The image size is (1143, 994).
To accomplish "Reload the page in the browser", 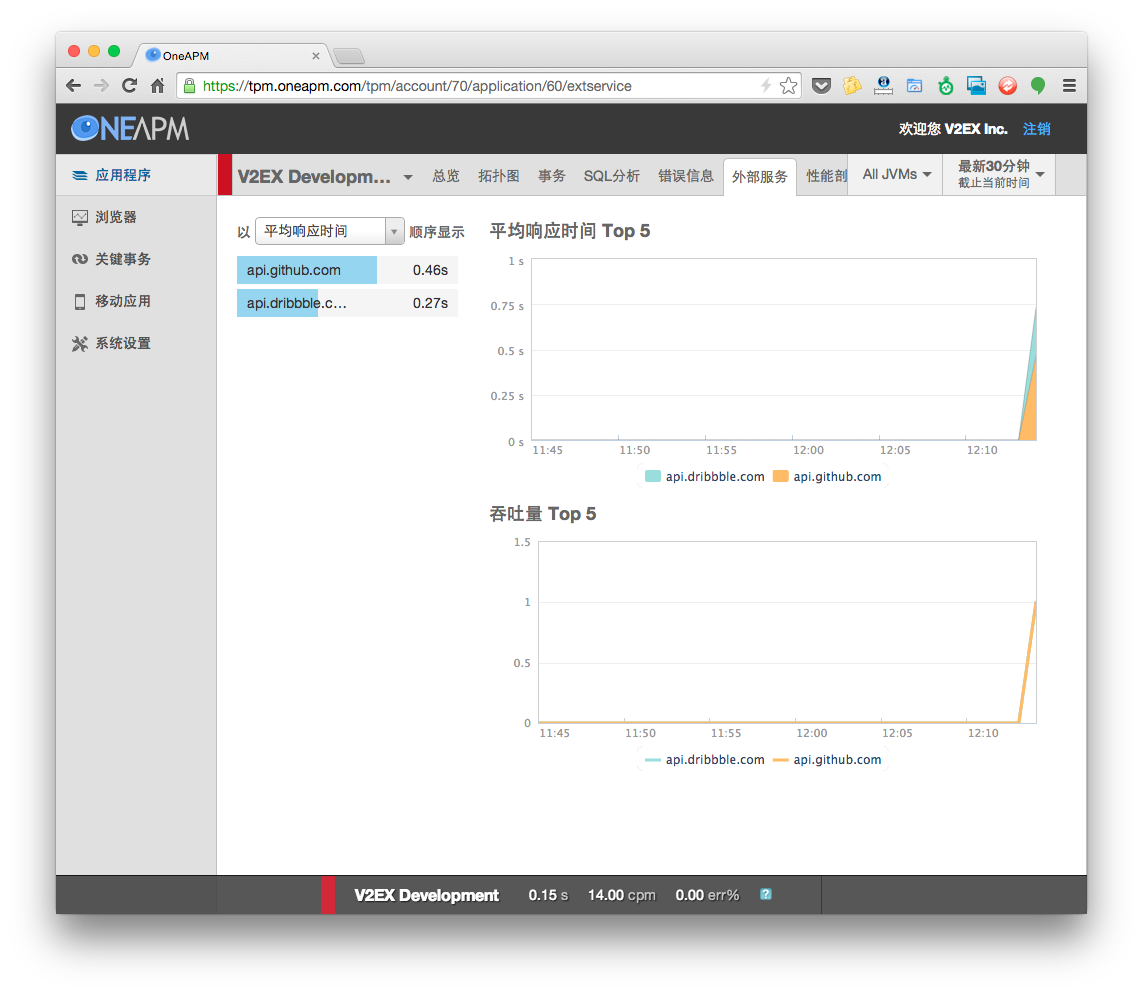I will pos(129,86).
